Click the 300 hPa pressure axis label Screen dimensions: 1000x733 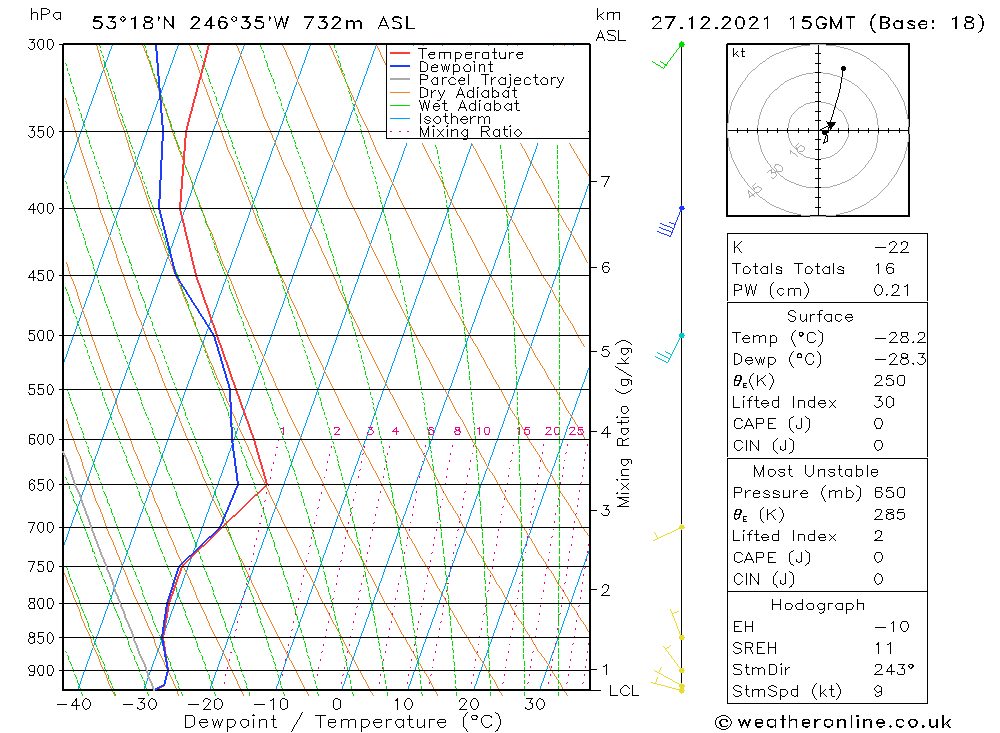(x=41, y=45)
